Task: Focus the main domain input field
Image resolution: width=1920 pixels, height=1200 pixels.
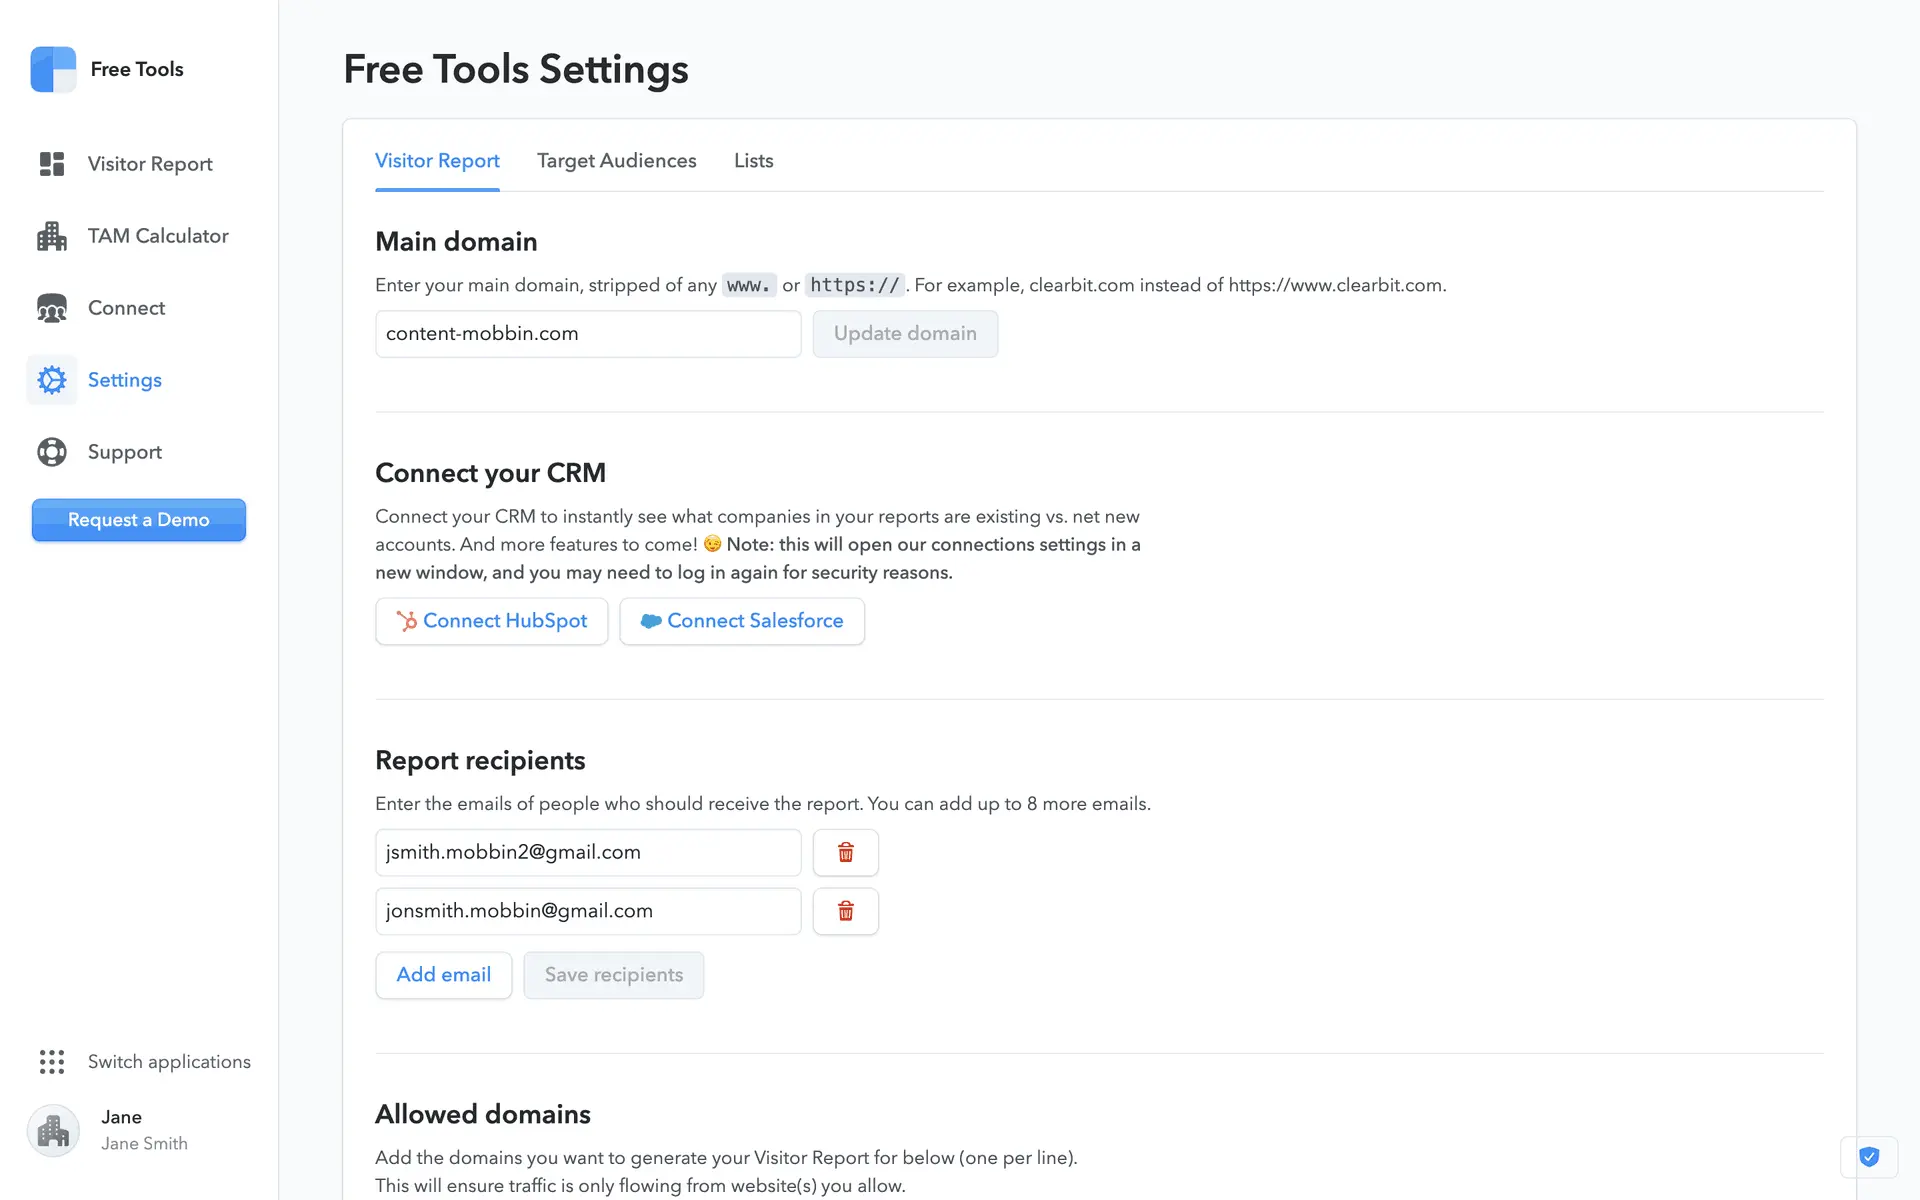Action: pos(587,334)
